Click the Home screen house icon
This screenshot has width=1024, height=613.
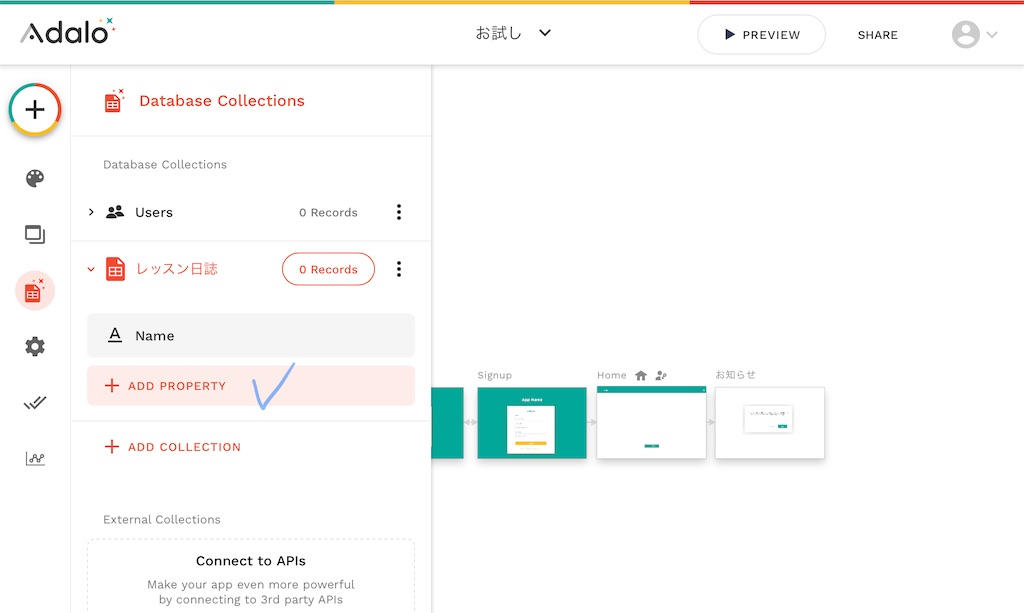click(x=641, y=375)
